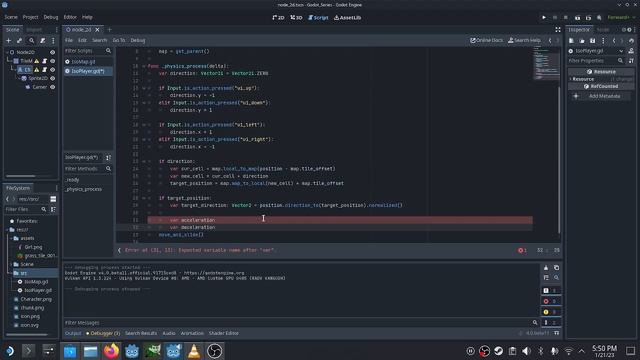Clear the output log icon
Viewport: 640px width, 360px height.
point(546,268)
